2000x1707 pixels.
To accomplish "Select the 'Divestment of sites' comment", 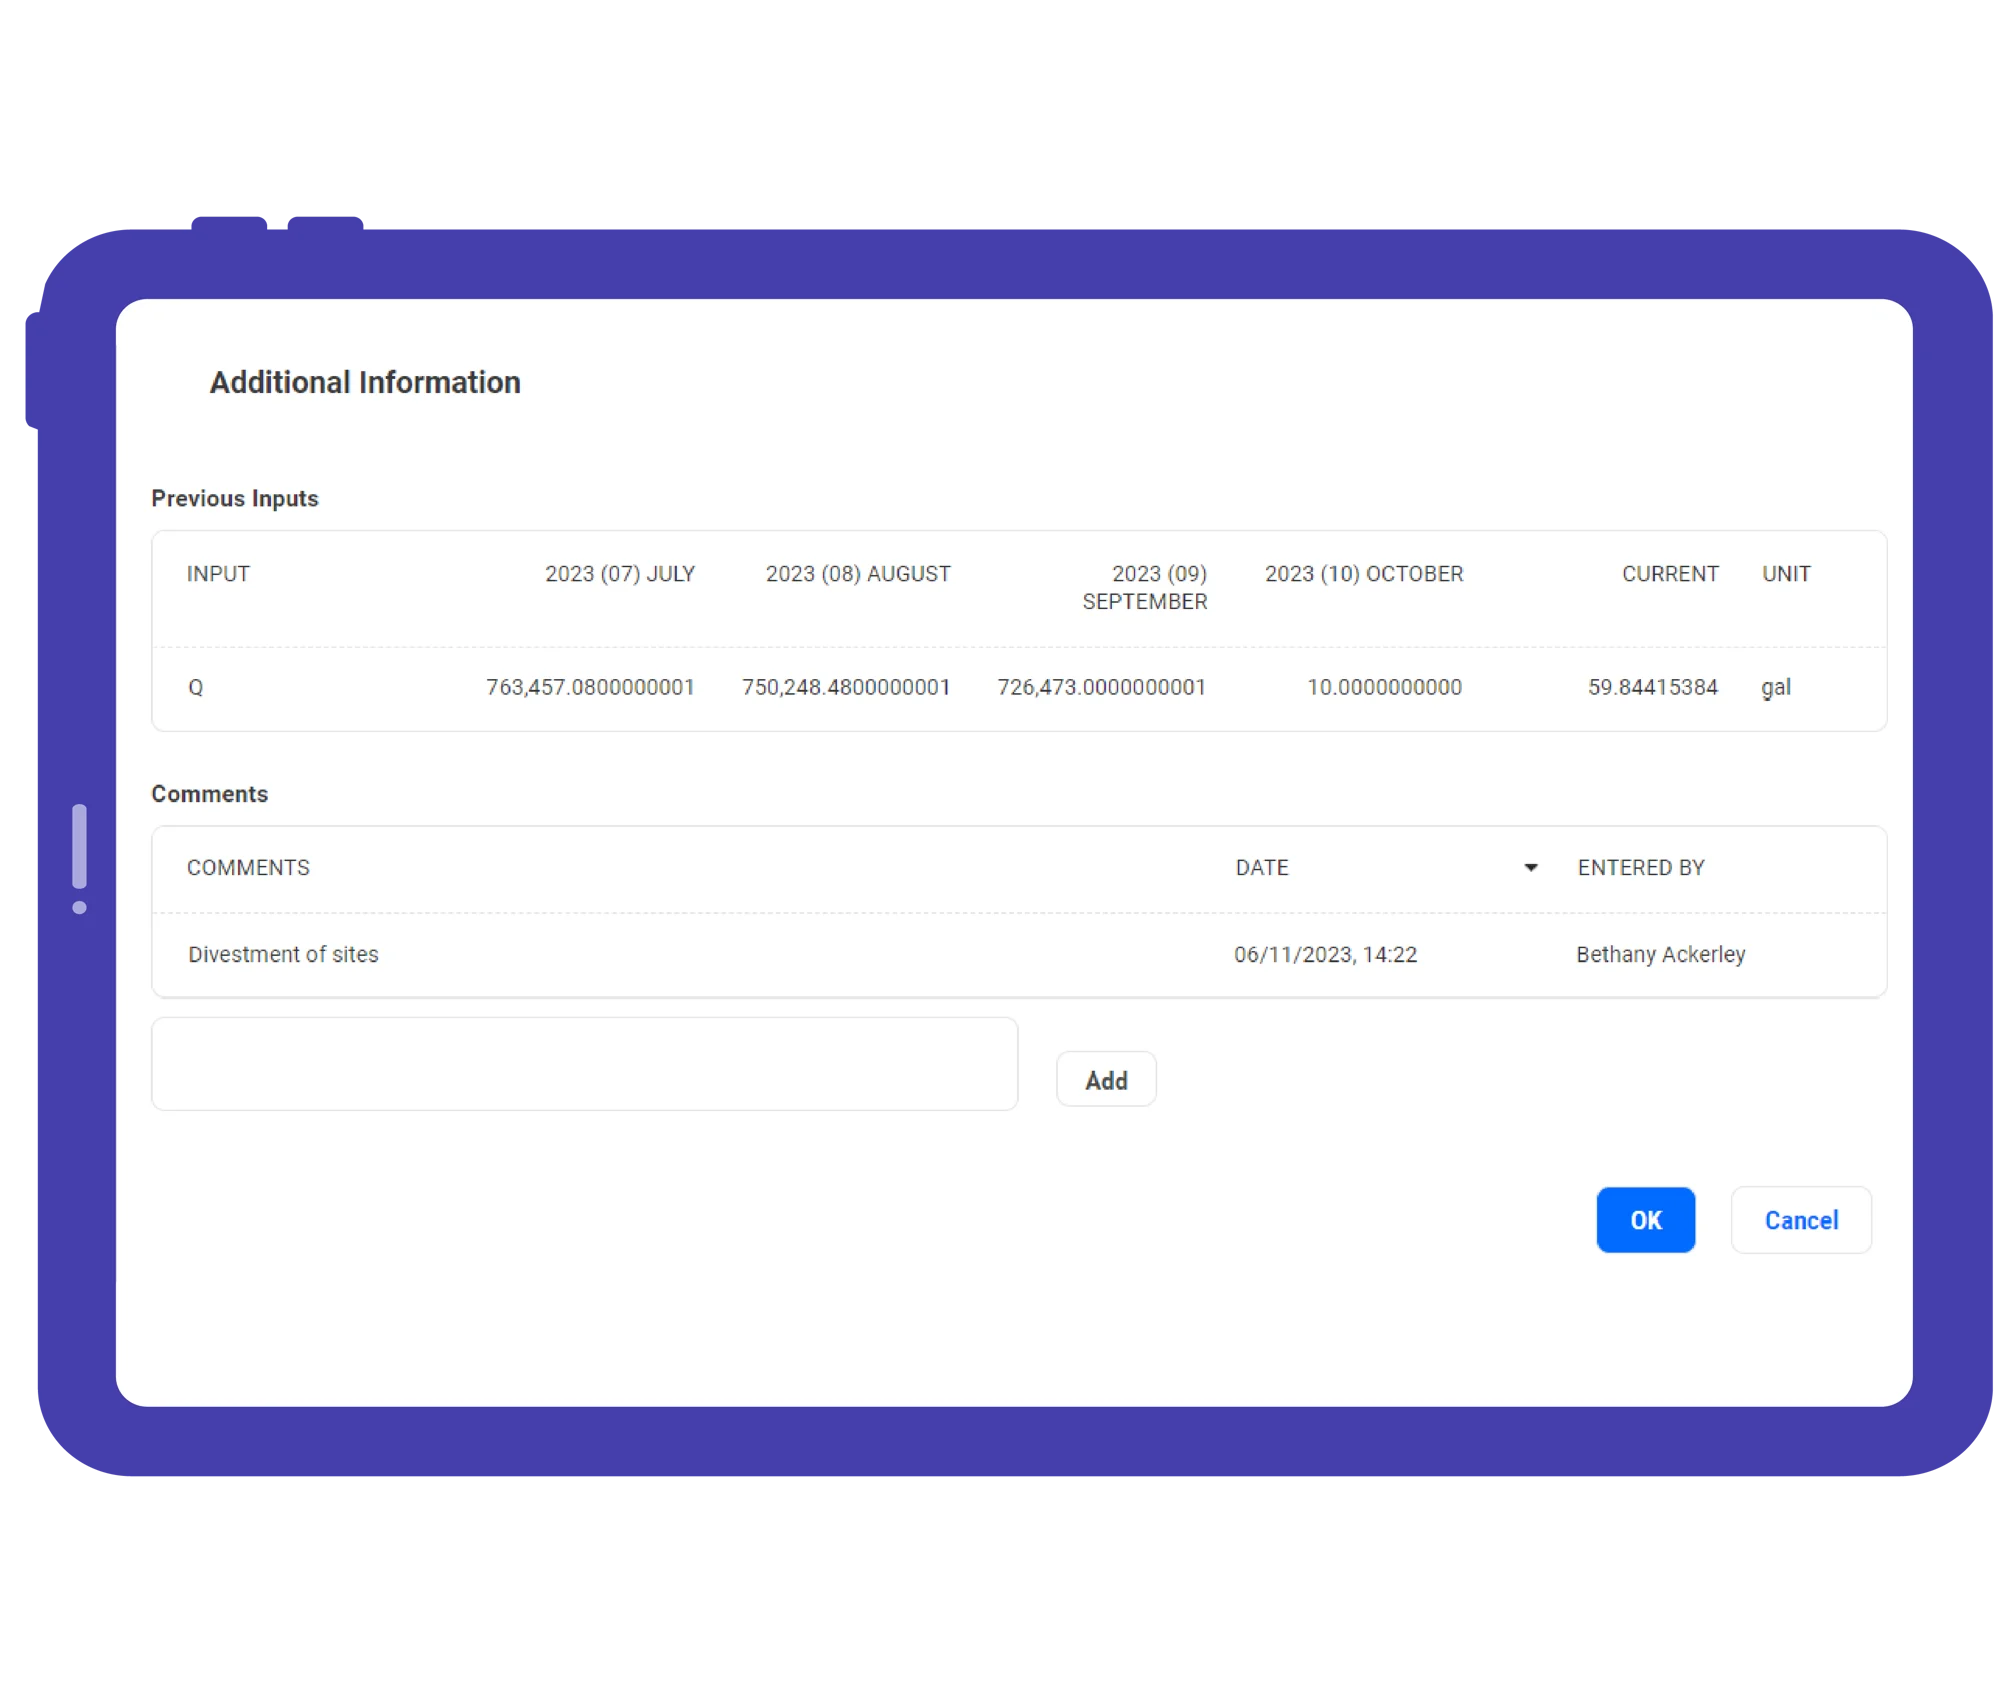I will click(283, 955).
